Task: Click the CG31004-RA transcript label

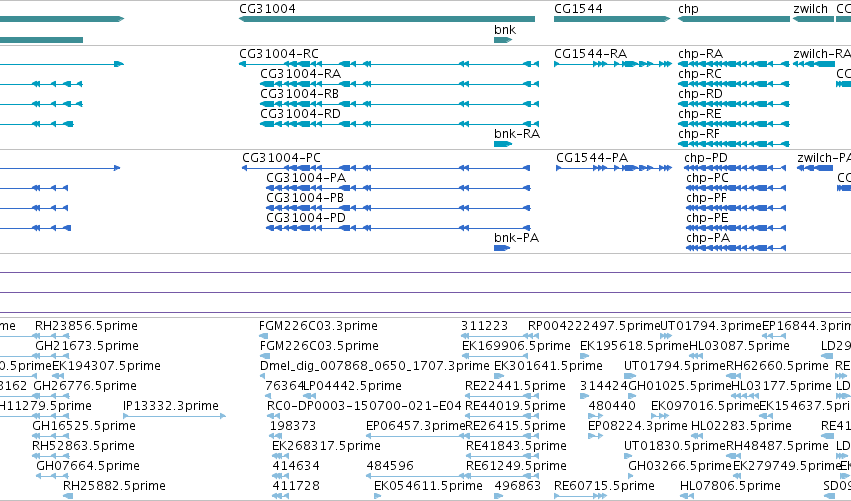Action: coord(301,74)
